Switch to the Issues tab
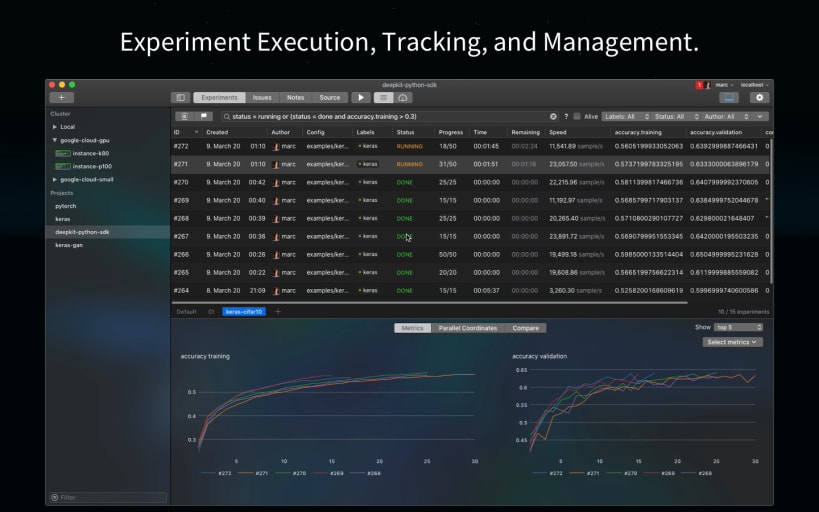This screenshot has width=819, height=512. tap(262, 98)
